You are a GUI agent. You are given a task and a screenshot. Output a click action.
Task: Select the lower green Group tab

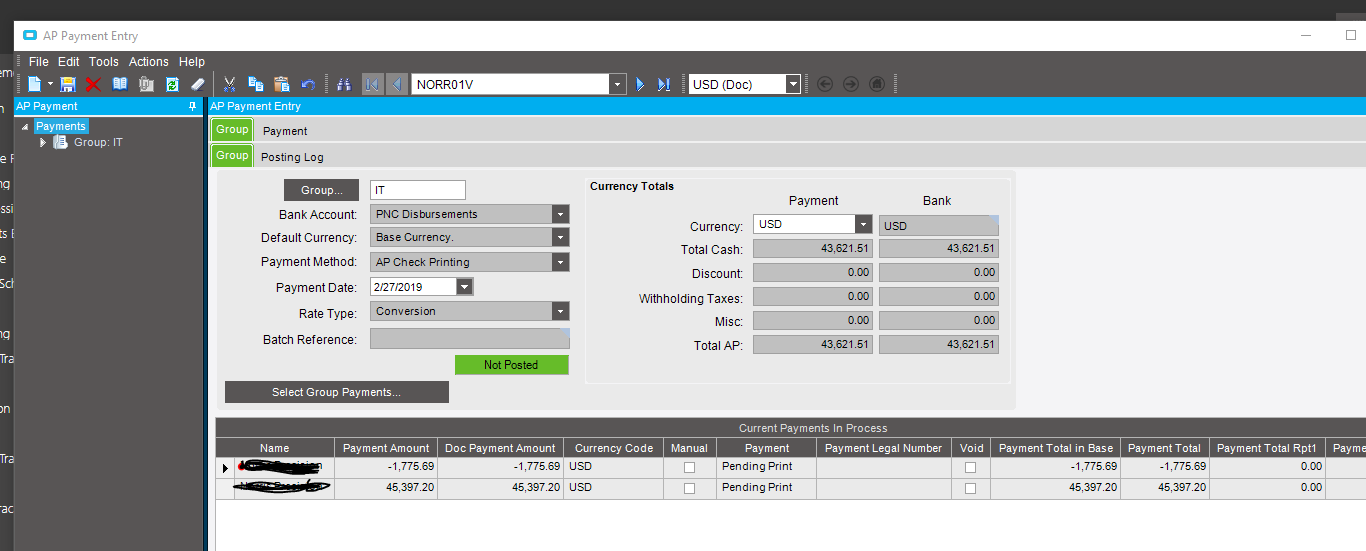tap(232, 156)
